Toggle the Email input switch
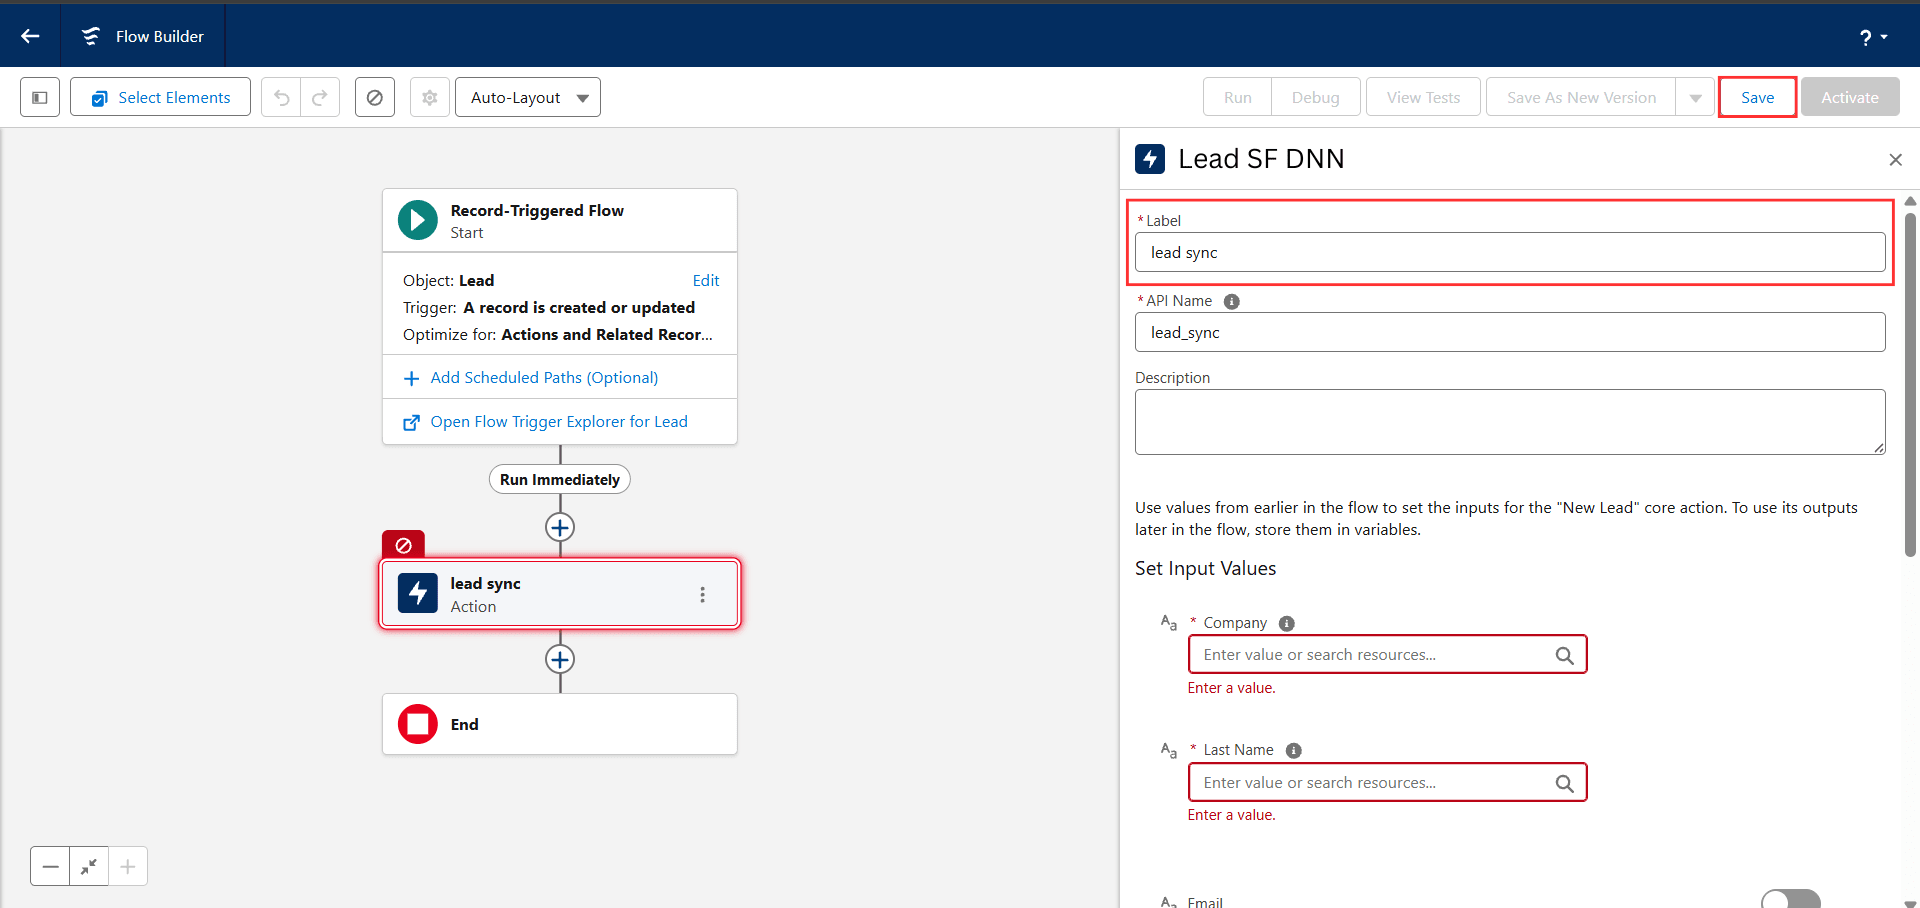This screenshot has height=908, width=1920. pyautogui.click(x=1790, y=899)
